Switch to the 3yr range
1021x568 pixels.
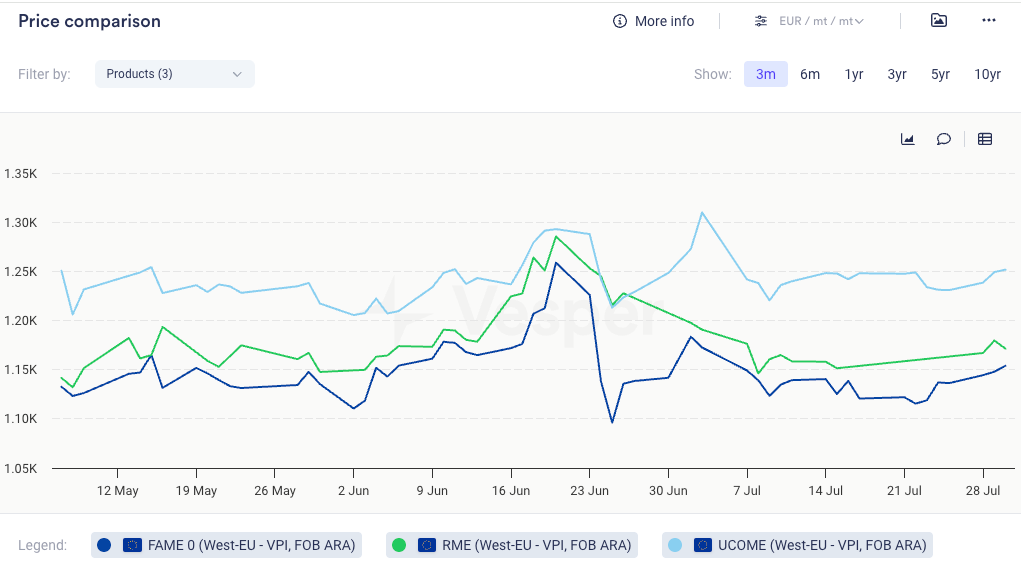(897, 74)
